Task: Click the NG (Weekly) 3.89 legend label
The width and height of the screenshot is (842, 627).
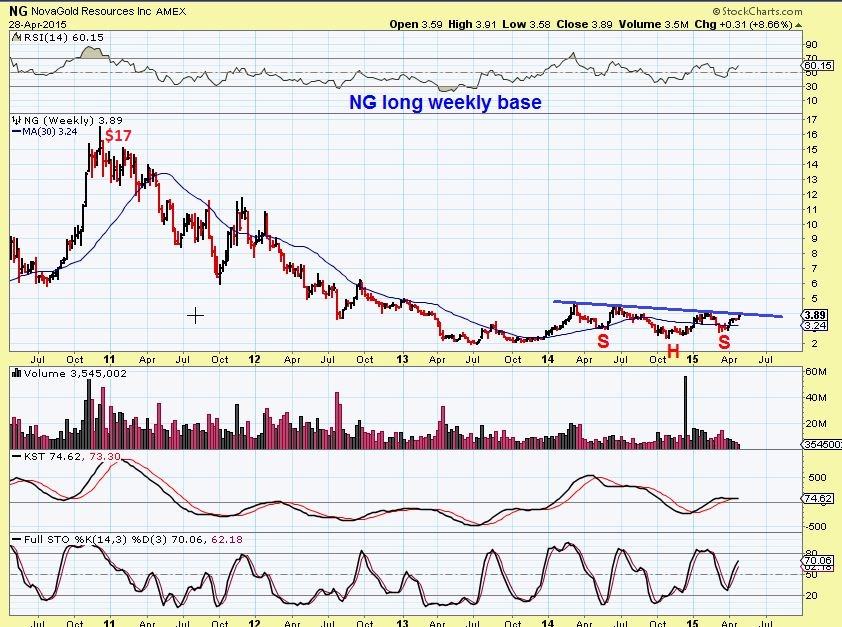Action: tap(72, 120)
